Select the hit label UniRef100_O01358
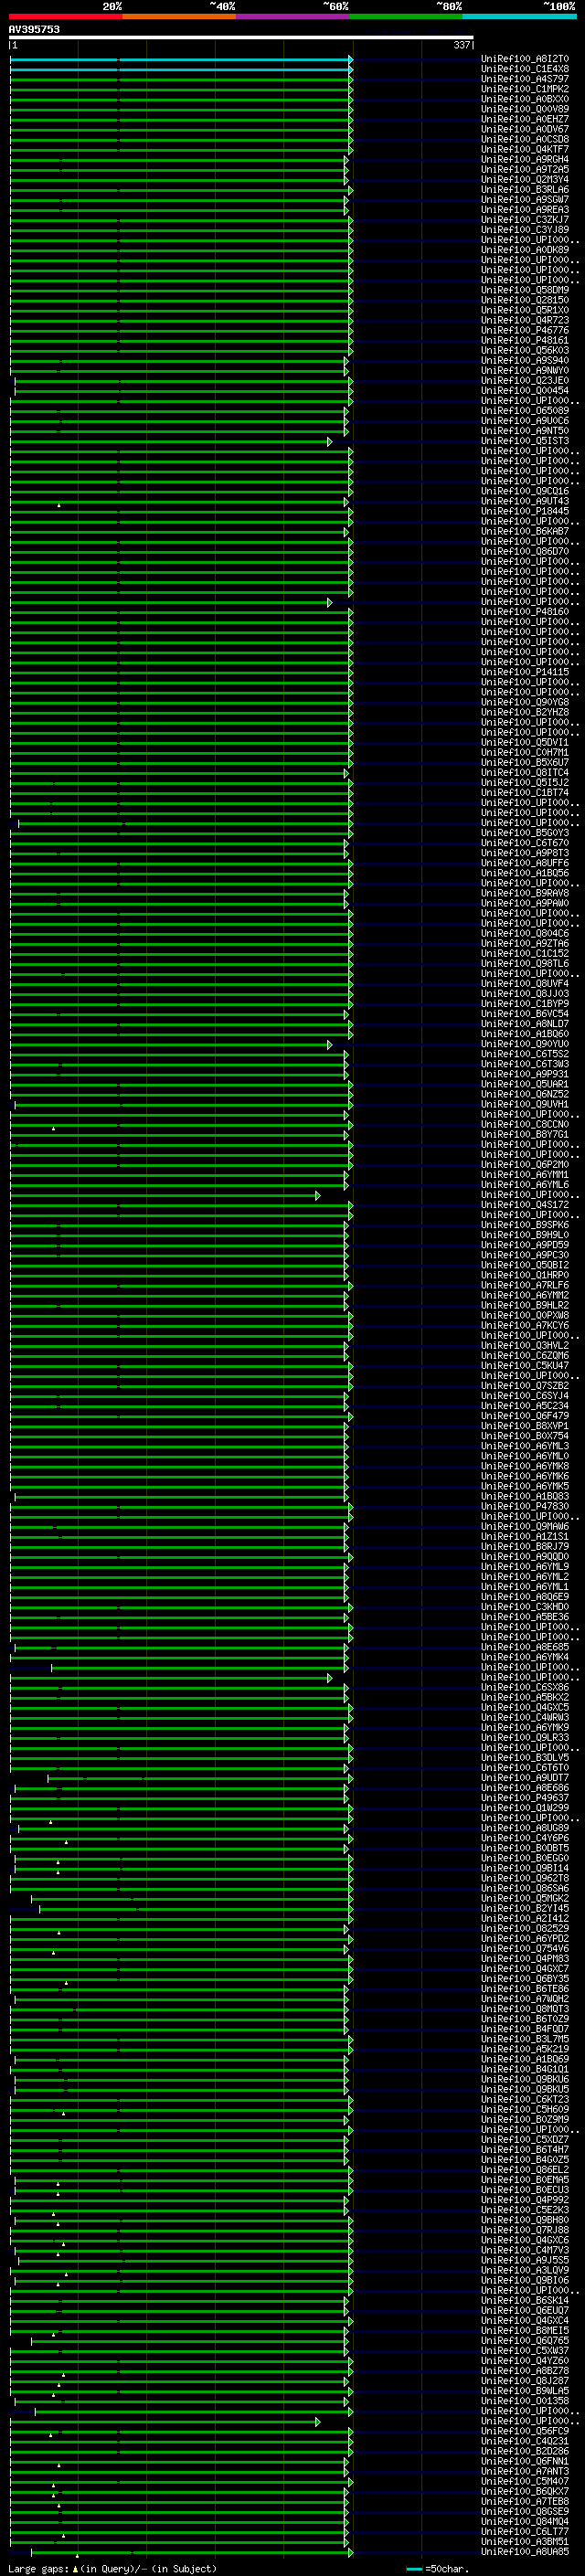The height and width of the screenshot is (2576, 585). [x=525, y=2401]
